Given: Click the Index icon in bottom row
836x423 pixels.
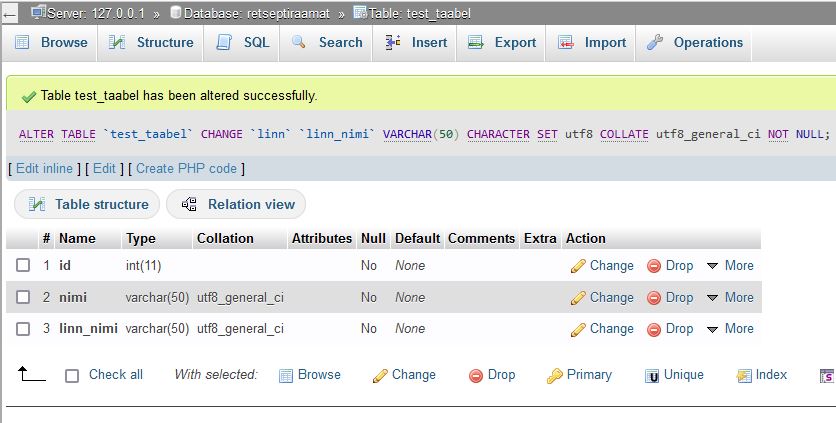Looking at the screenshot, I should 744,376.
